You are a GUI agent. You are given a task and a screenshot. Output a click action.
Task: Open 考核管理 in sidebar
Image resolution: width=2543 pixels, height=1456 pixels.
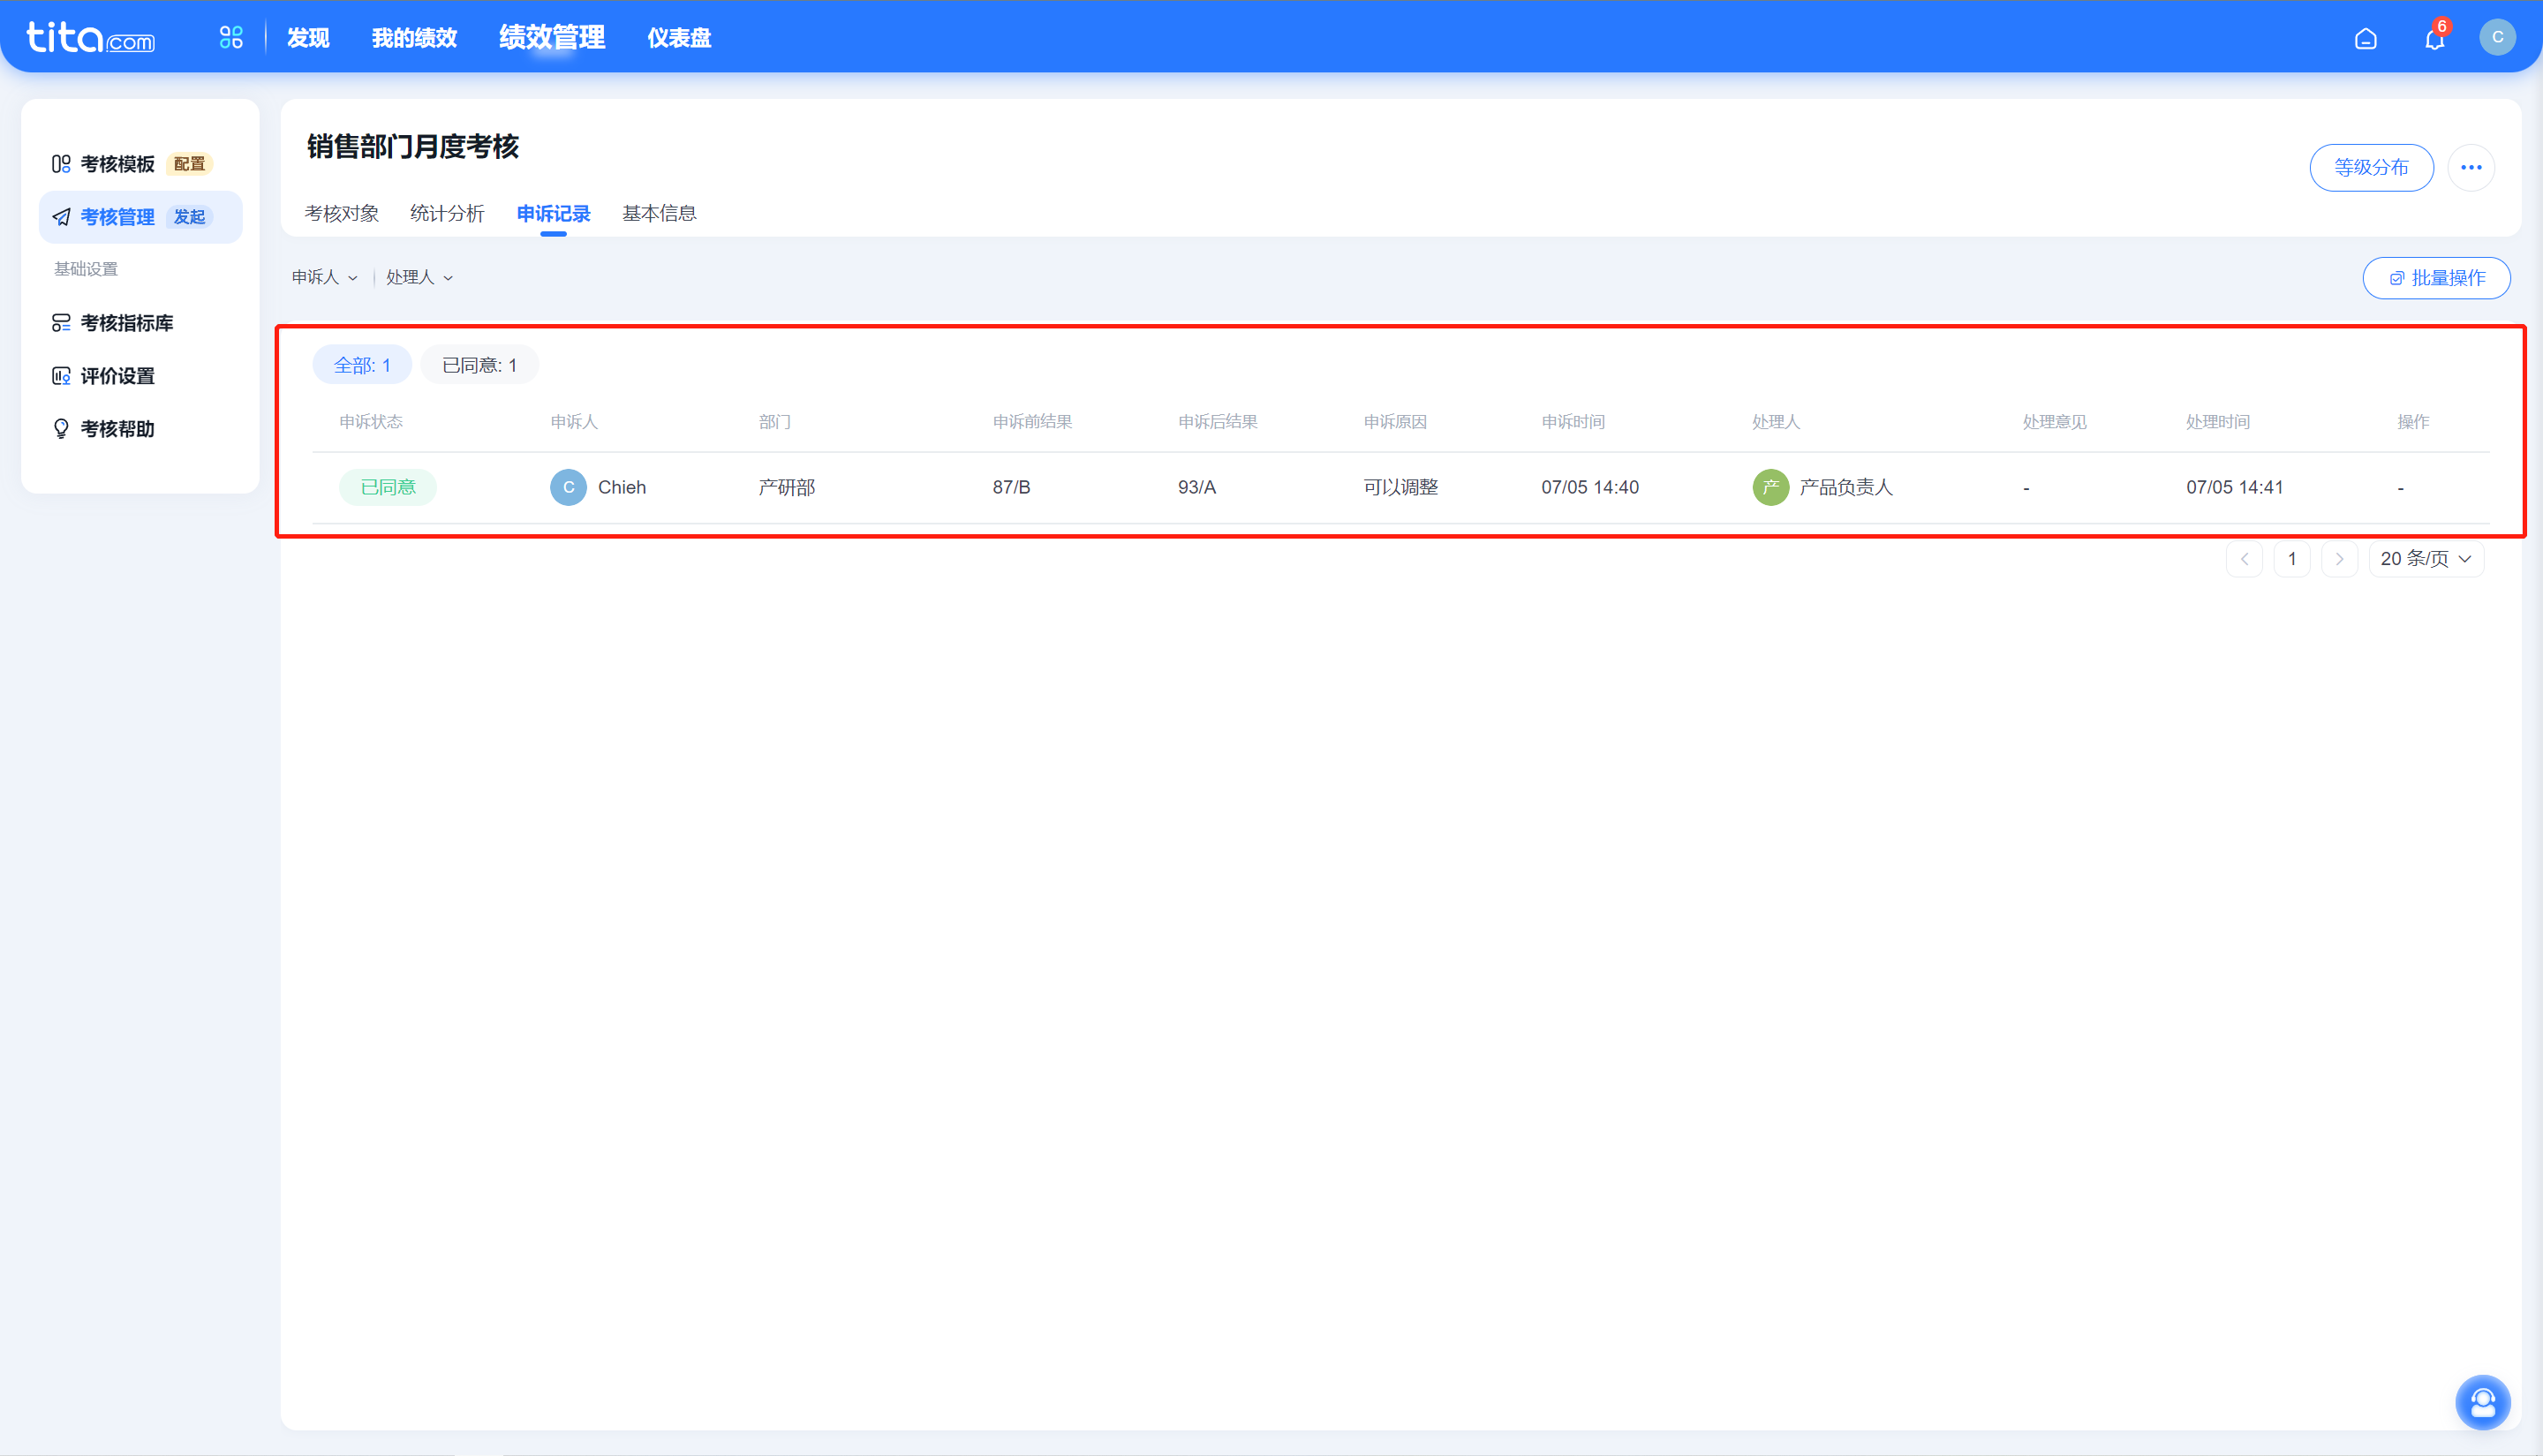pyautogui.click(x=117, y=217)
